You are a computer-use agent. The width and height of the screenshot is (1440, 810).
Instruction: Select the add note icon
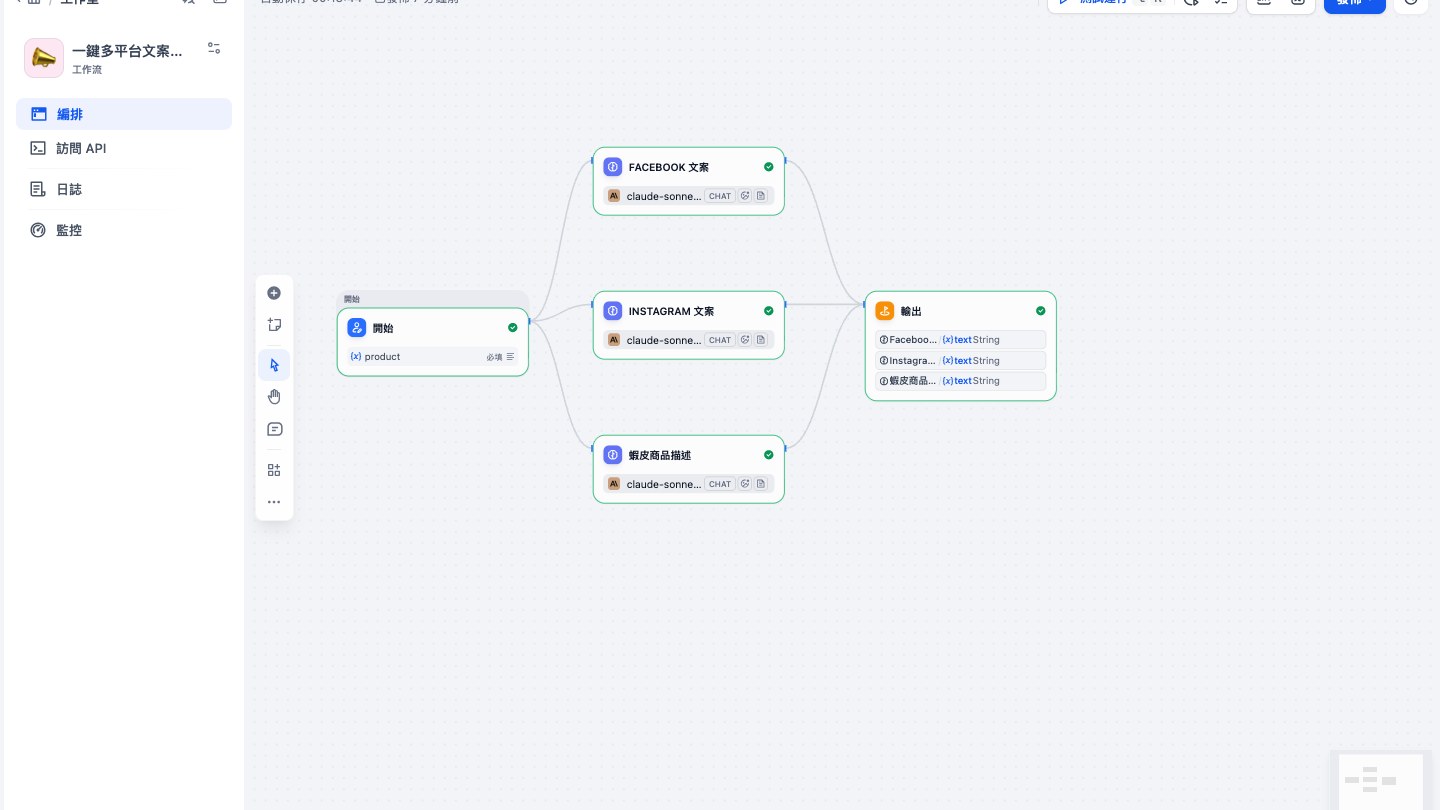[274, 325]
